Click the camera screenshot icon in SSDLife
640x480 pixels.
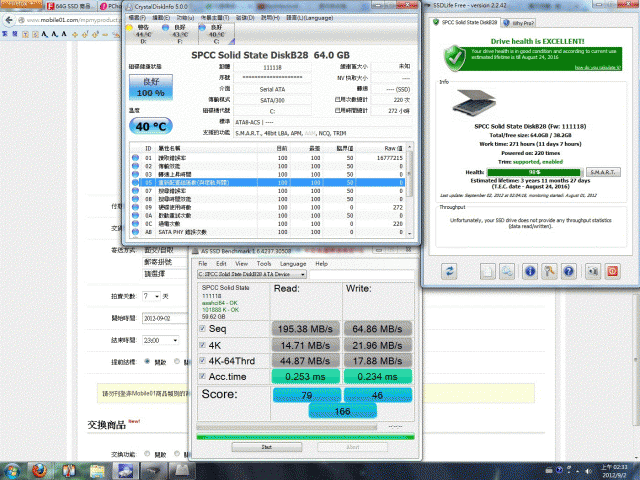pos(593,271)
